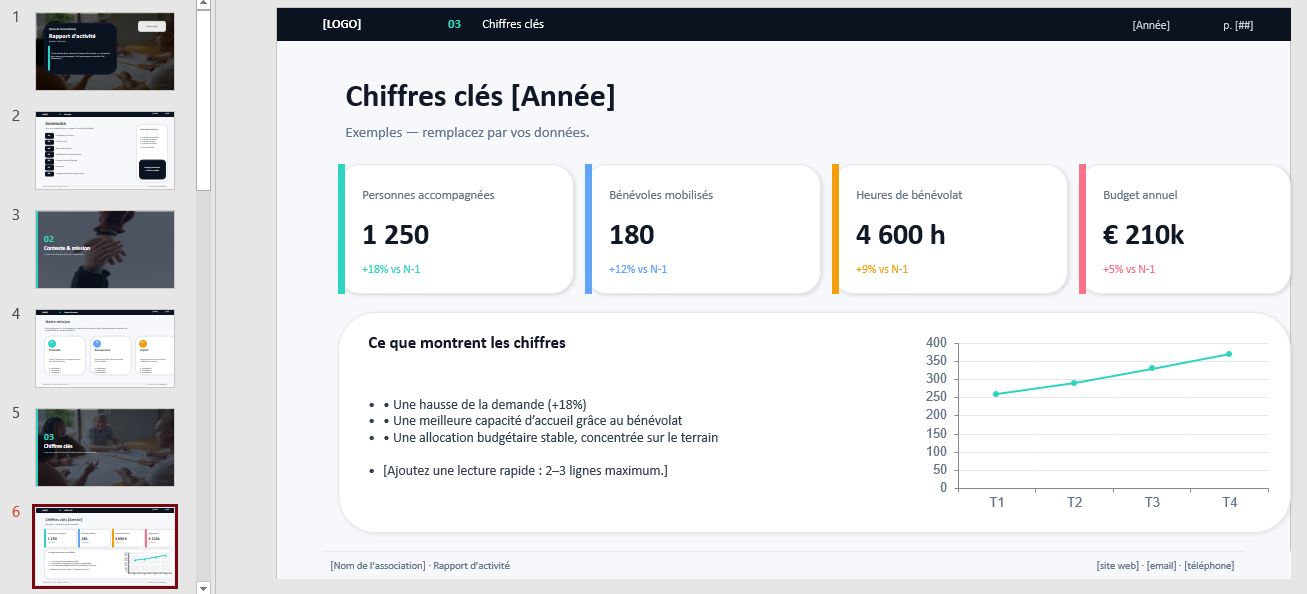Click the "Personnes accompagnées" card label

click(x=428, y=195)
